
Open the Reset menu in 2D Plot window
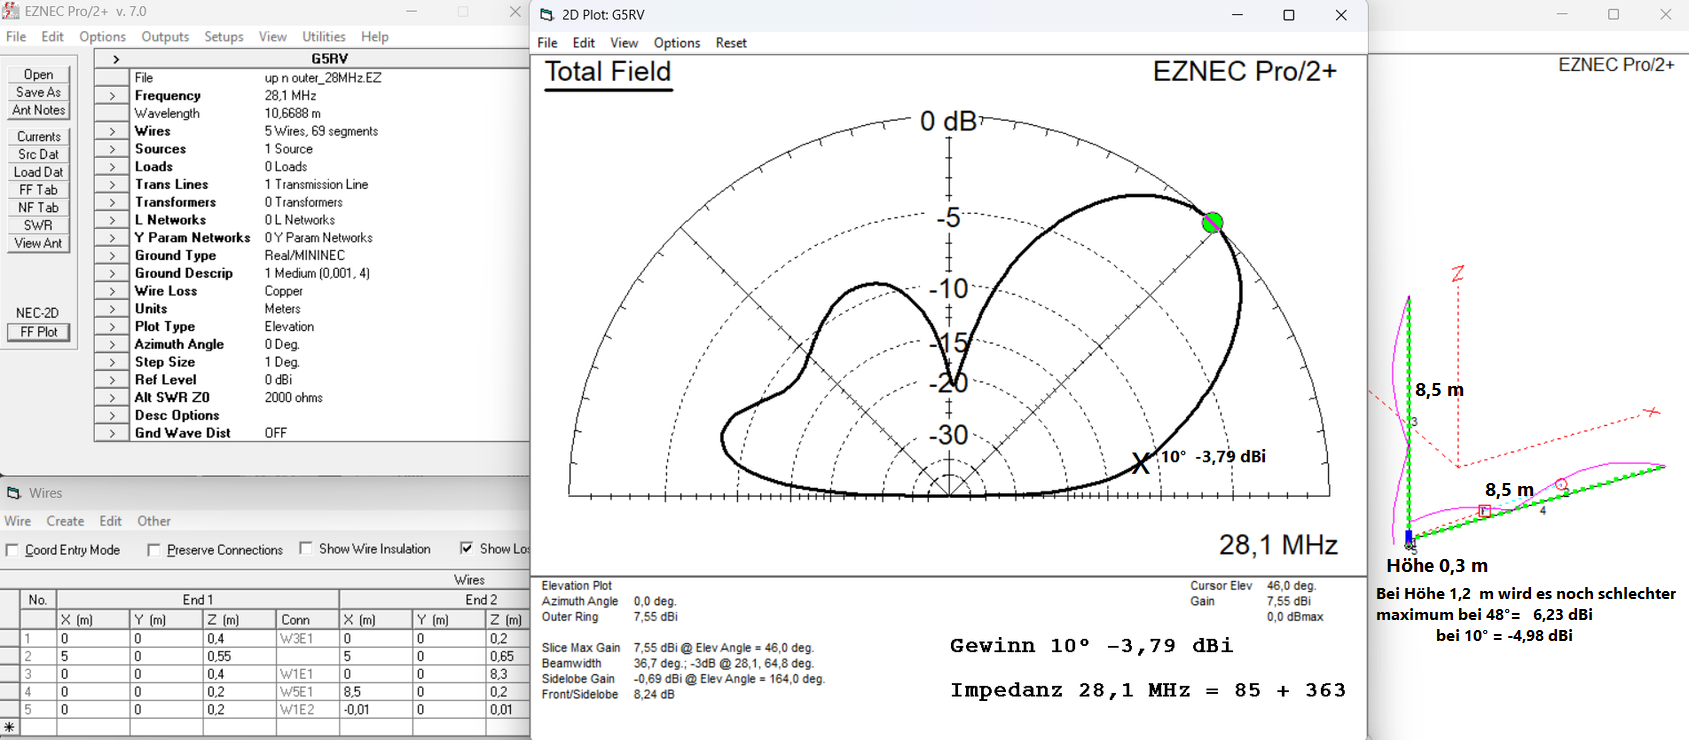click(x=731, y=43)
